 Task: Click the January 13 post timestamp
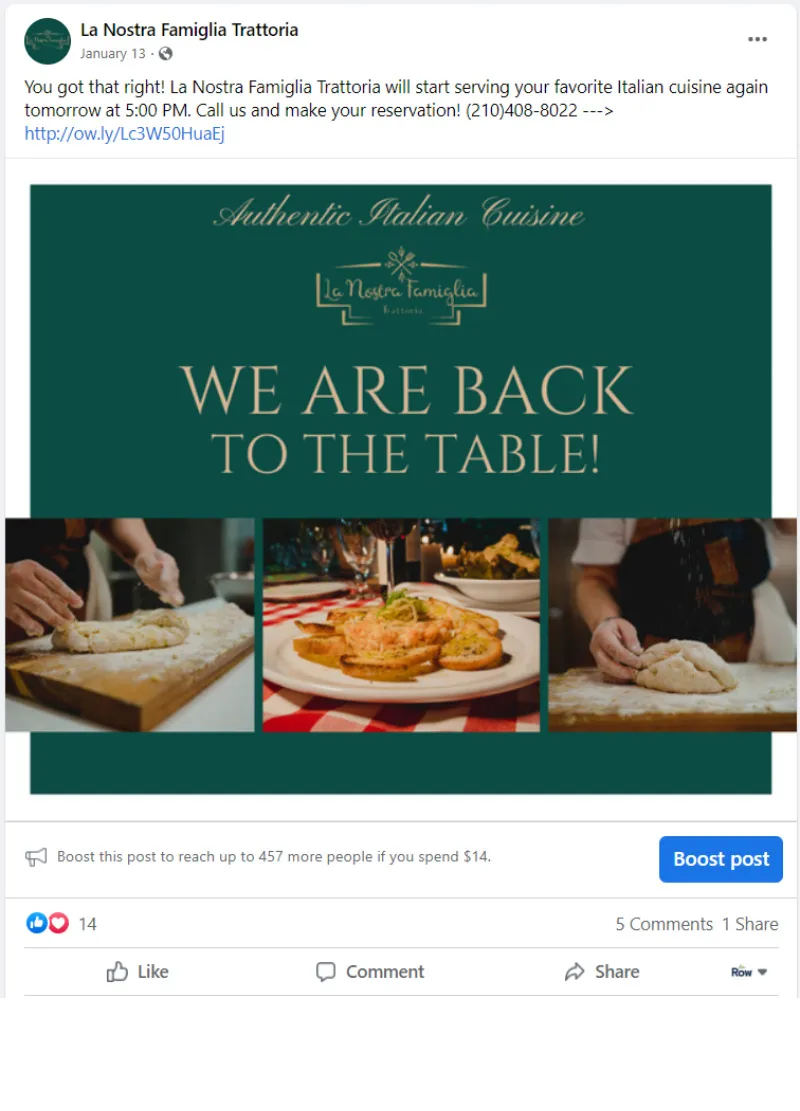[113, 54]
